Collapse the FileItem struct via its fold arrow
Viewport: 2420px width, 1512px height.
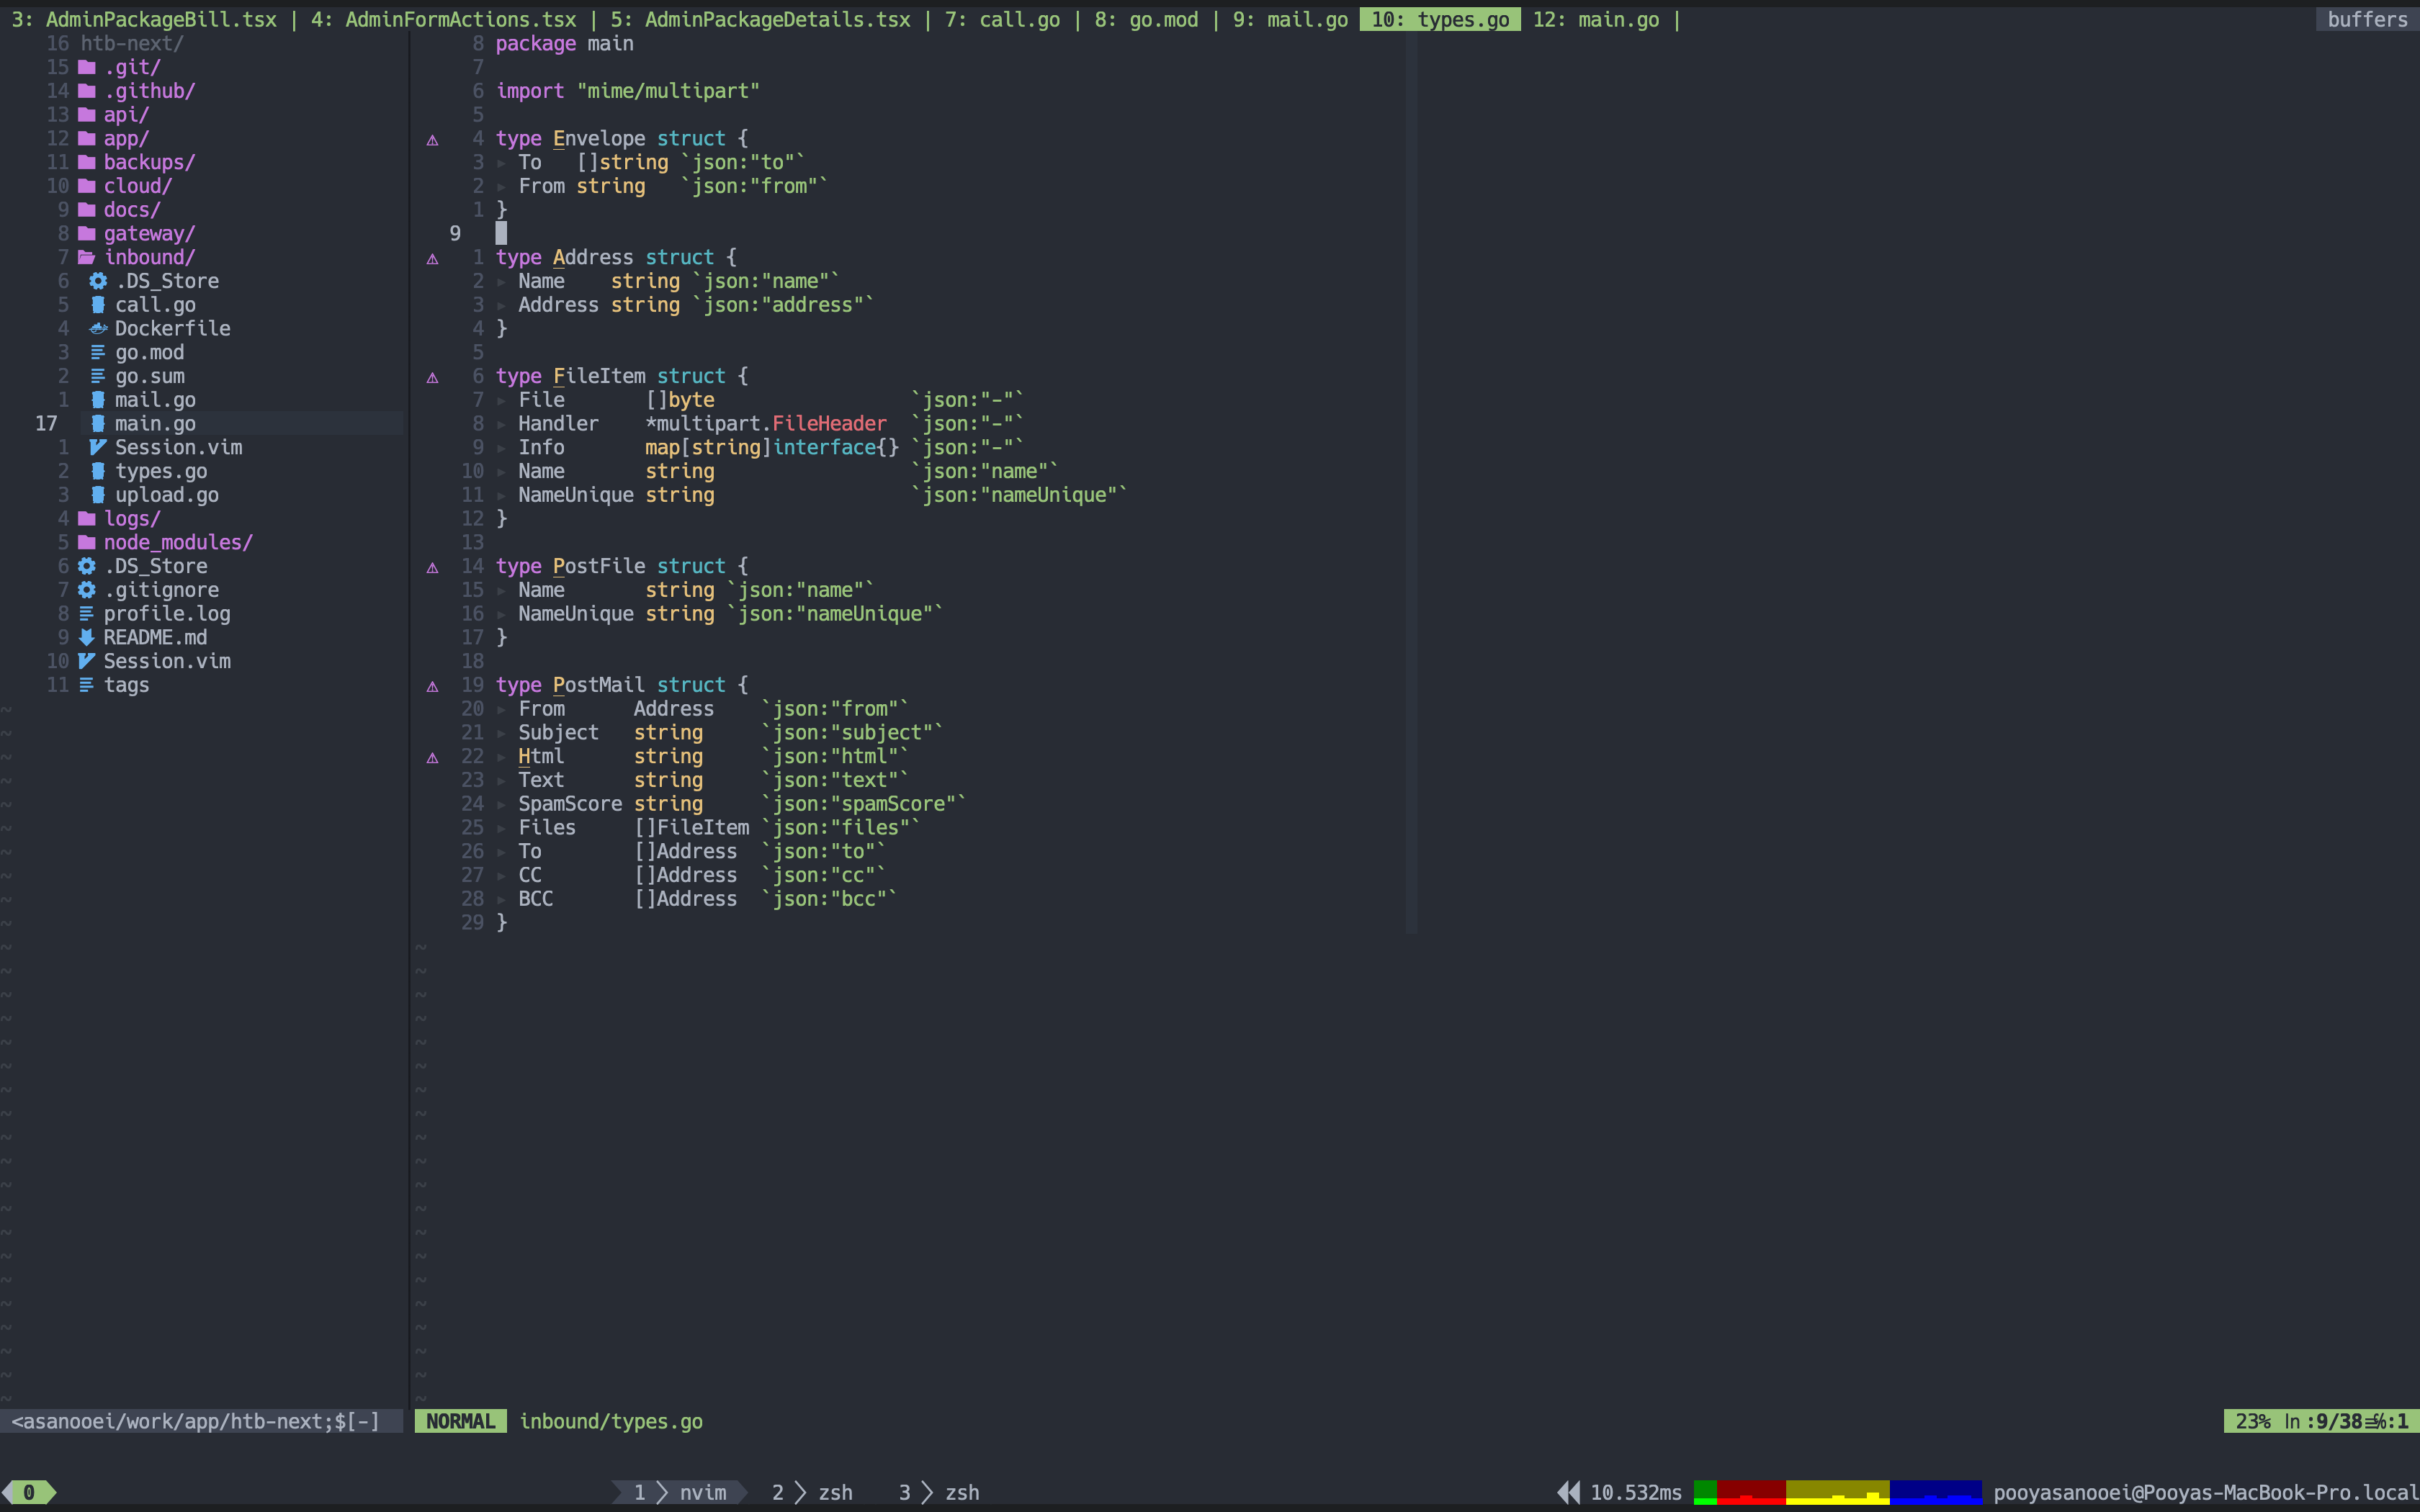(x=502, y=399)
